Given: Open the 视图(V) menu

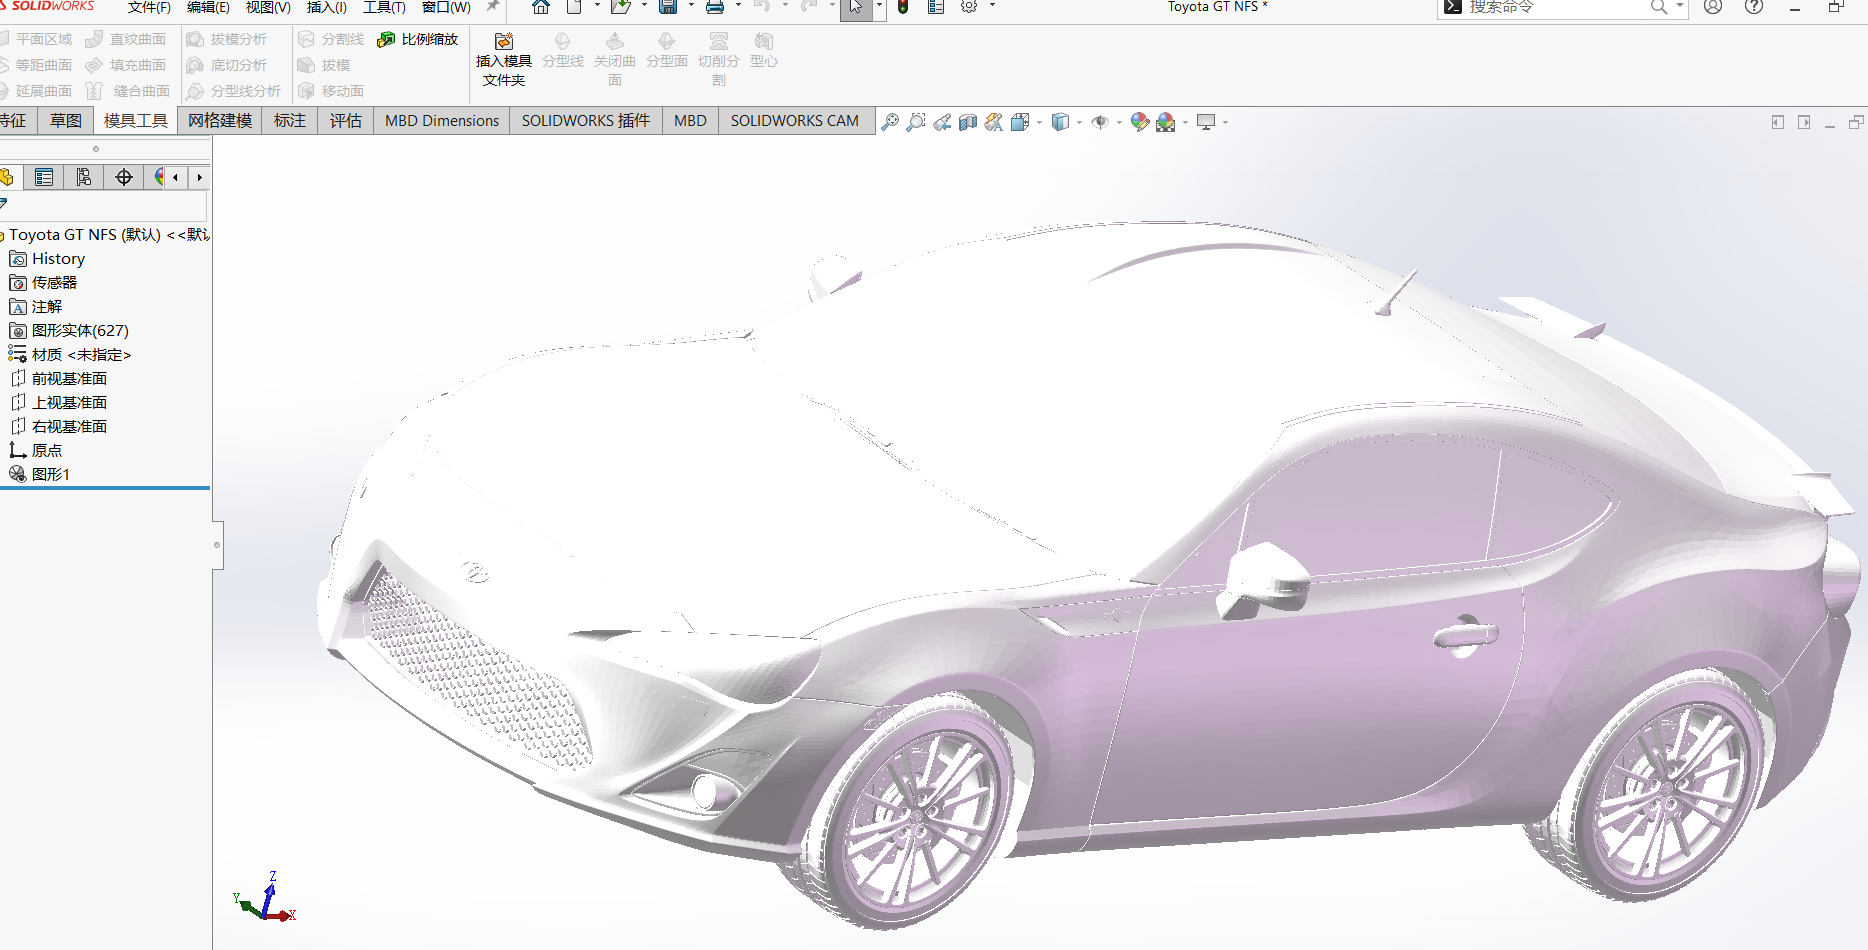Looking at the screenshot, I should tap(268, 7).
